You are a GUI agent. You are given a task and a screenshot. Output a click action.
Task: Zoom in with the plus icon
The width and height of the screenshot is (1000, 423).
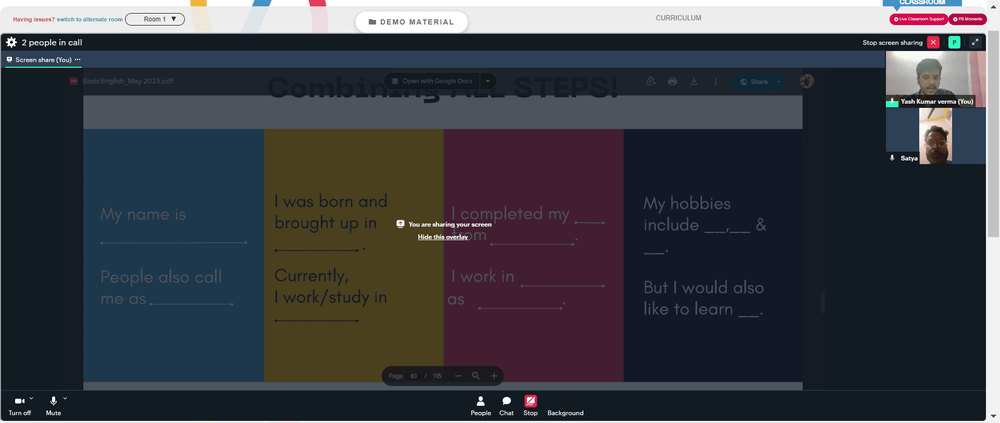pos(494,376)
